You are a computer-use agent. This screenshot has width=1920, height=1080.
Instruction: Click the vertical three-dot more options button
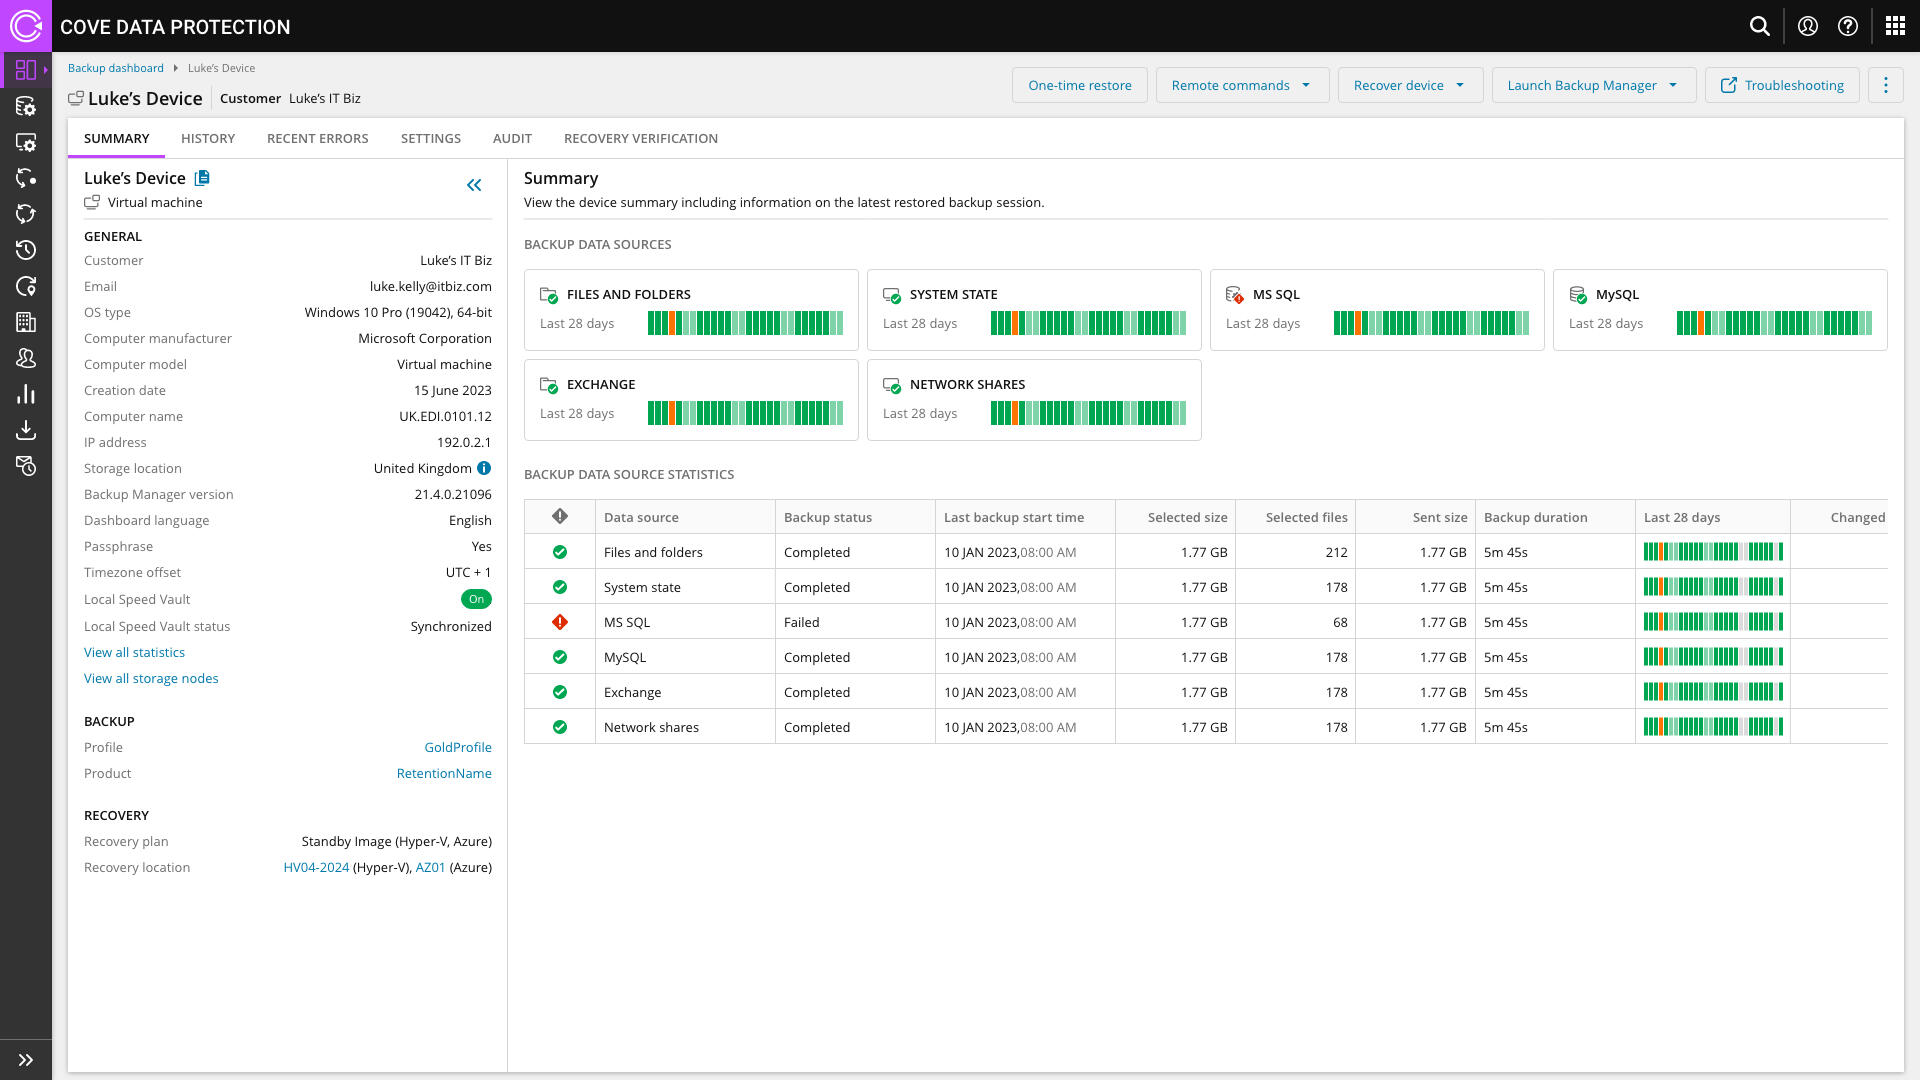pyautogui.click(x=1886, y=85)
